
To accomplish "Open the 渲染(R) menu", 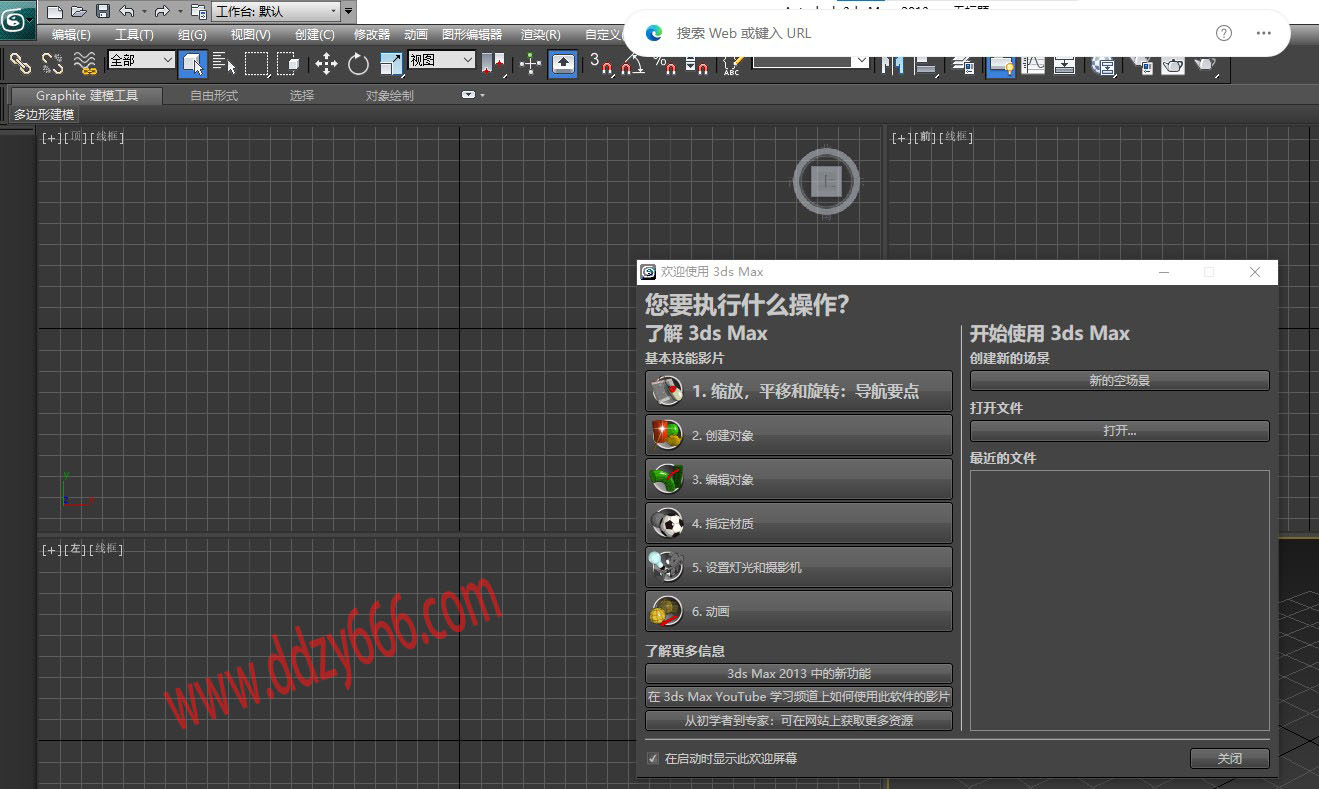I will [x=540, y=35].
